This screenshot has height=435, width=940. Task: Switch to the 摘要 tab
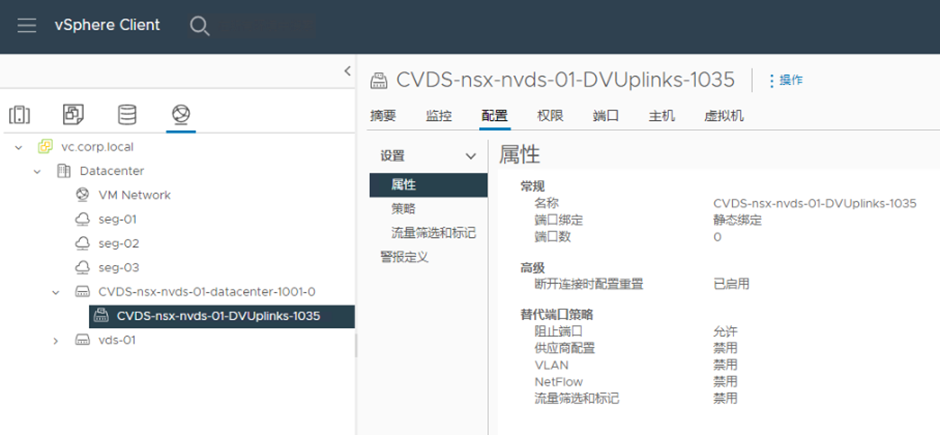pos(383,116)
